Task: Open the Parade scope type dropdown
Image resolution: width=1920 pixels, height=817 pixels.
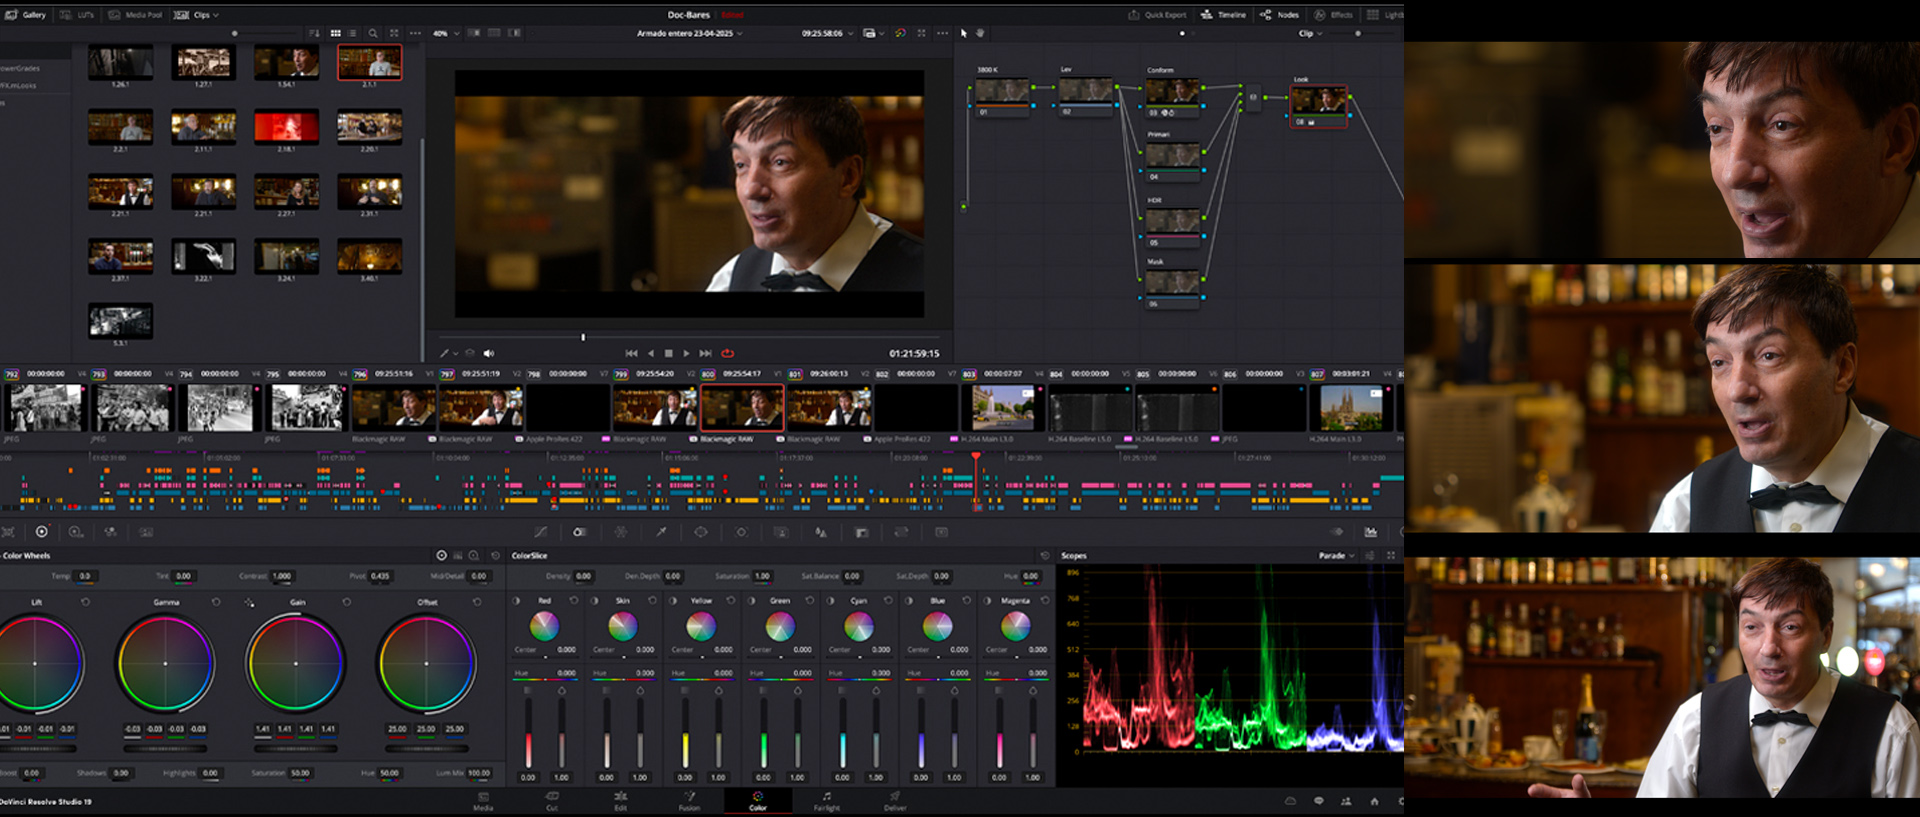Action: click(1336, 556)
